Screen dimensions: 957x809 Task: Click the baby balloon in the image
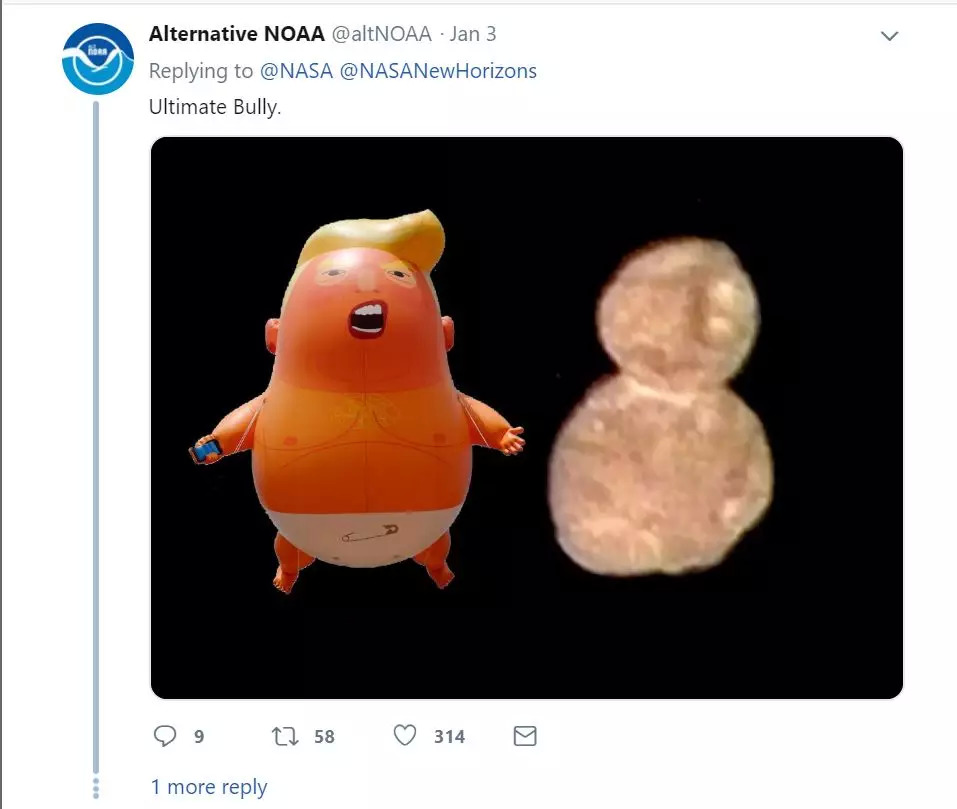[x=357, y=401]
